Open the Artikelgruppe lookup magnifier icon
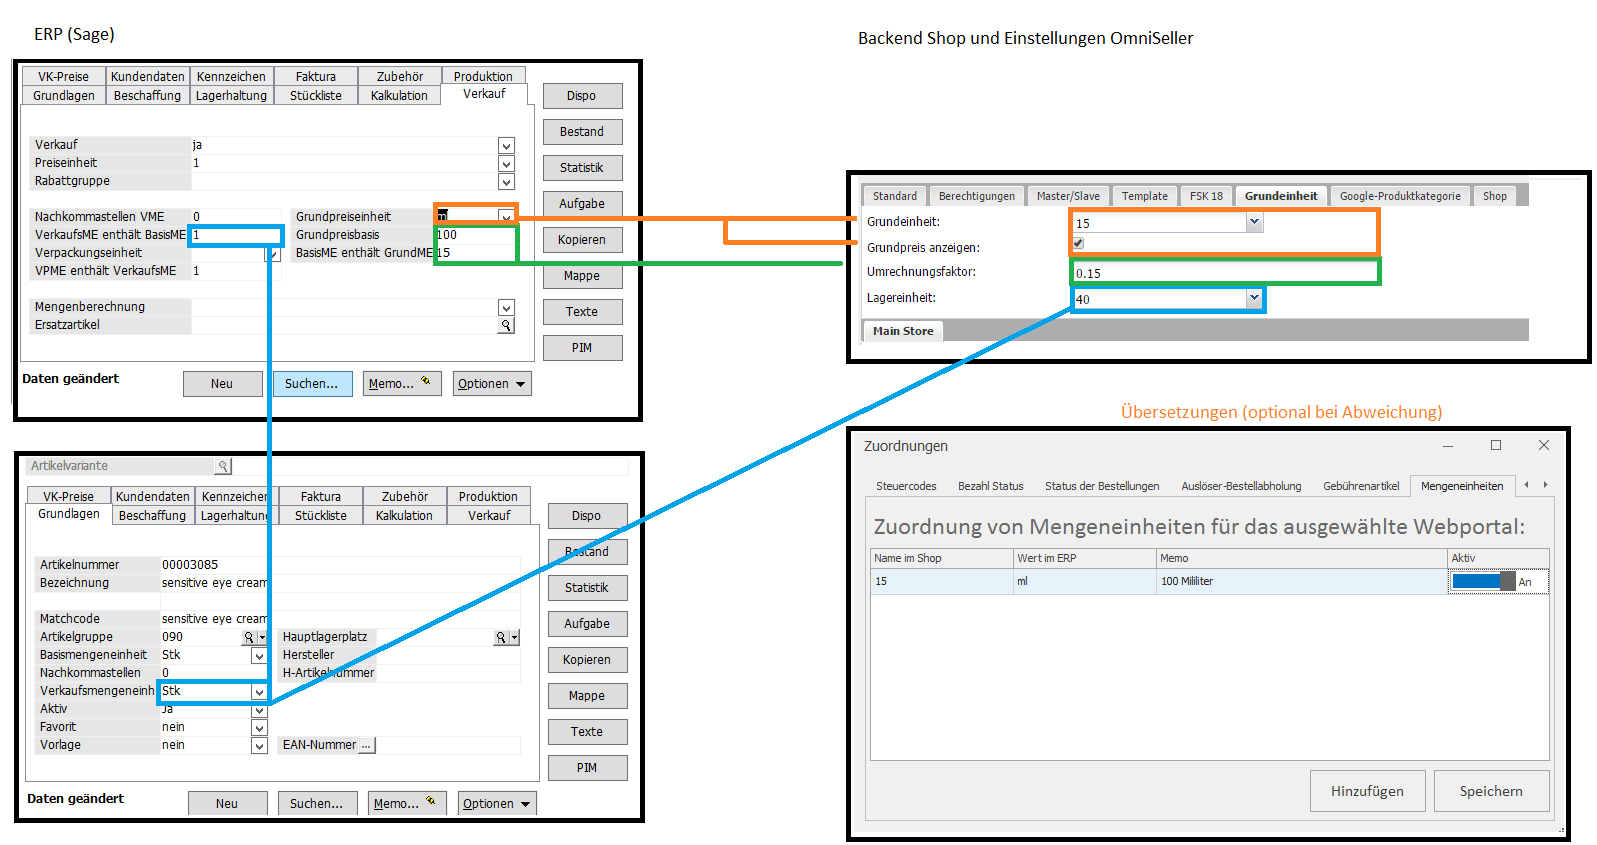The image size is (1597, 845). [x=249, y=637]
